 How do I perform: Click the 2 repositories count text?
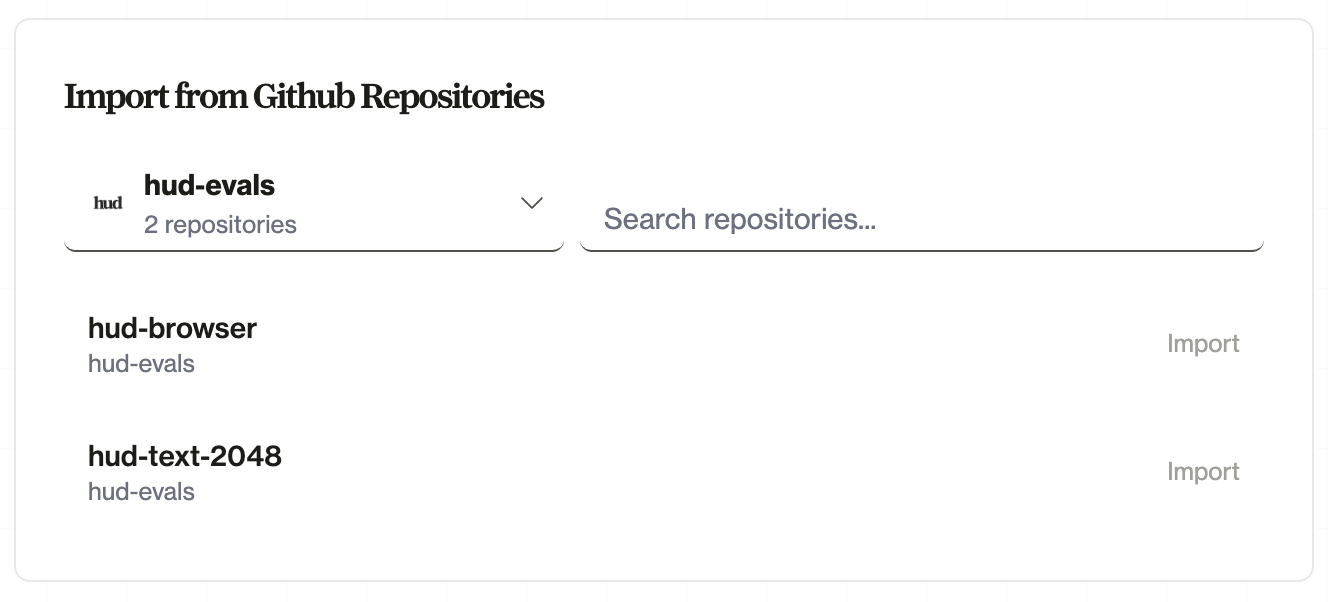220,224
